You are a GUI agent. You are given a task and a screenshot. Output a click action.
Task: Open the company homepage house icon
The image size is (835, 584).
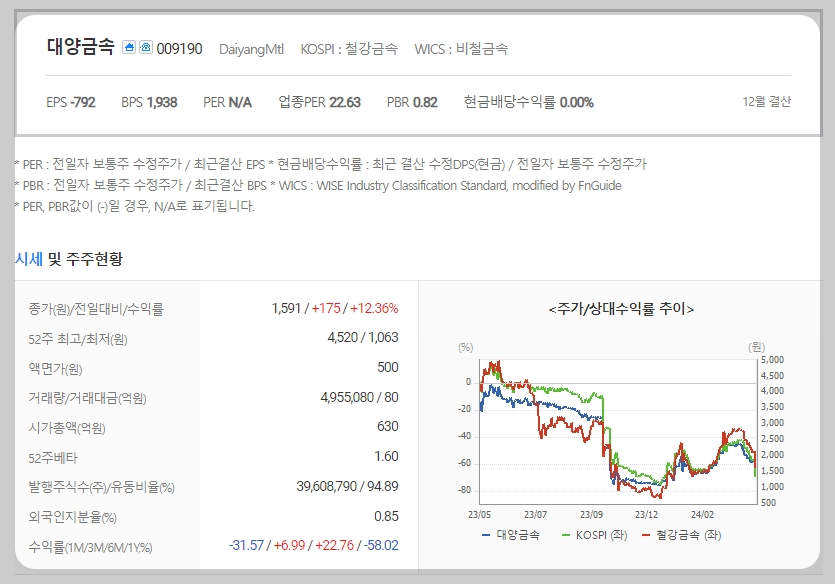[128, 47]
